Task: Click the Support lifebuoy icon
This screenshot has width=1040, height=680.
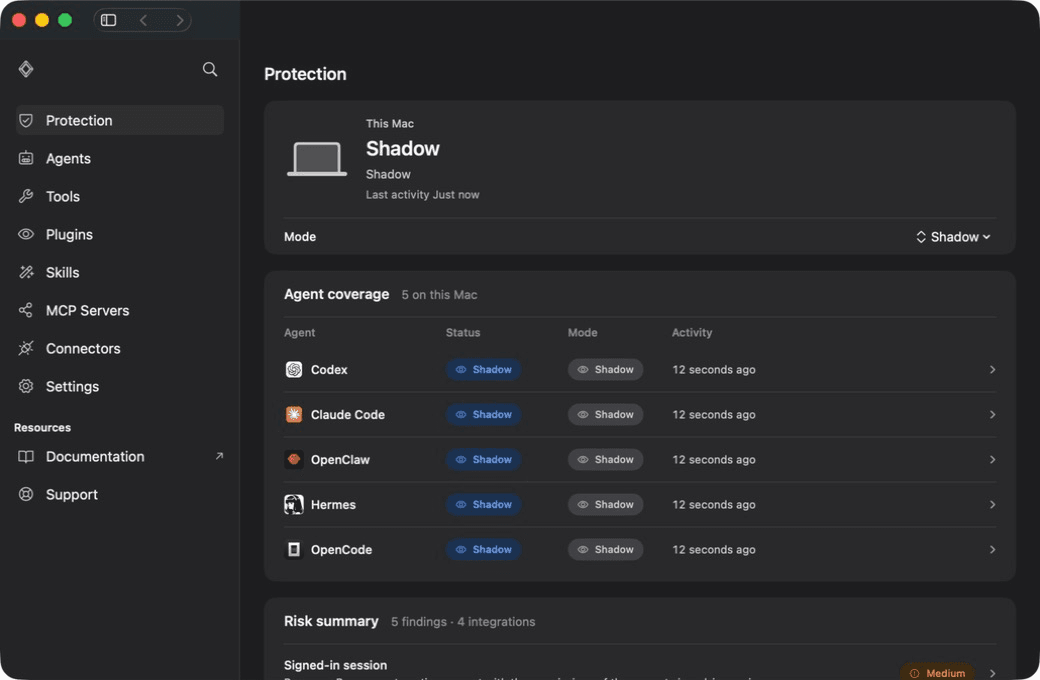Action: coord(26,494)
